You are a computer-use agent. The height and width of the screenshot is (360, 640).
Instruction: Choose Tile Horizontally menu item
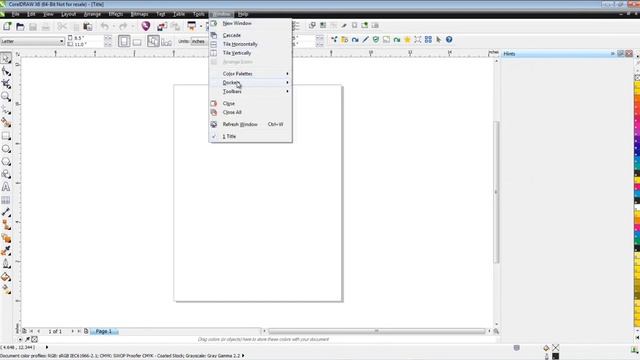coord(250,44)
